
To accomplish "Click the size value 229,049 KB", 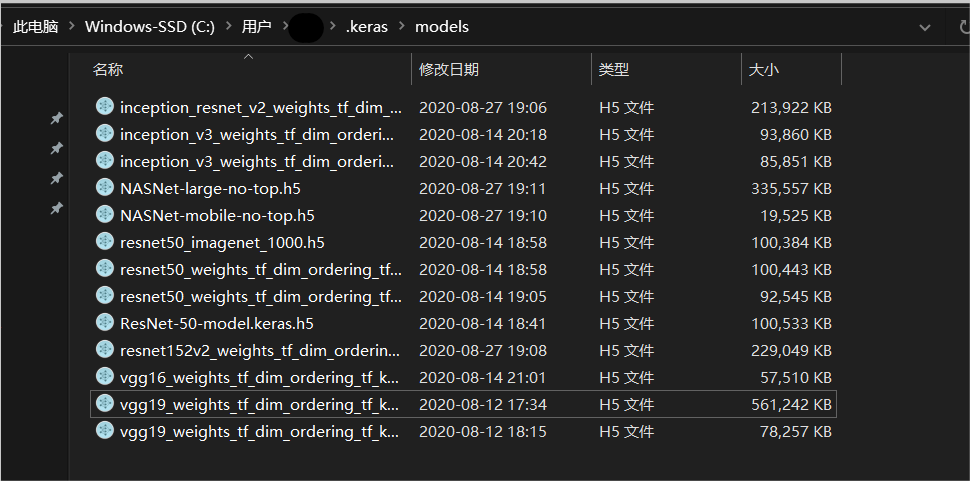I will 791,351.
